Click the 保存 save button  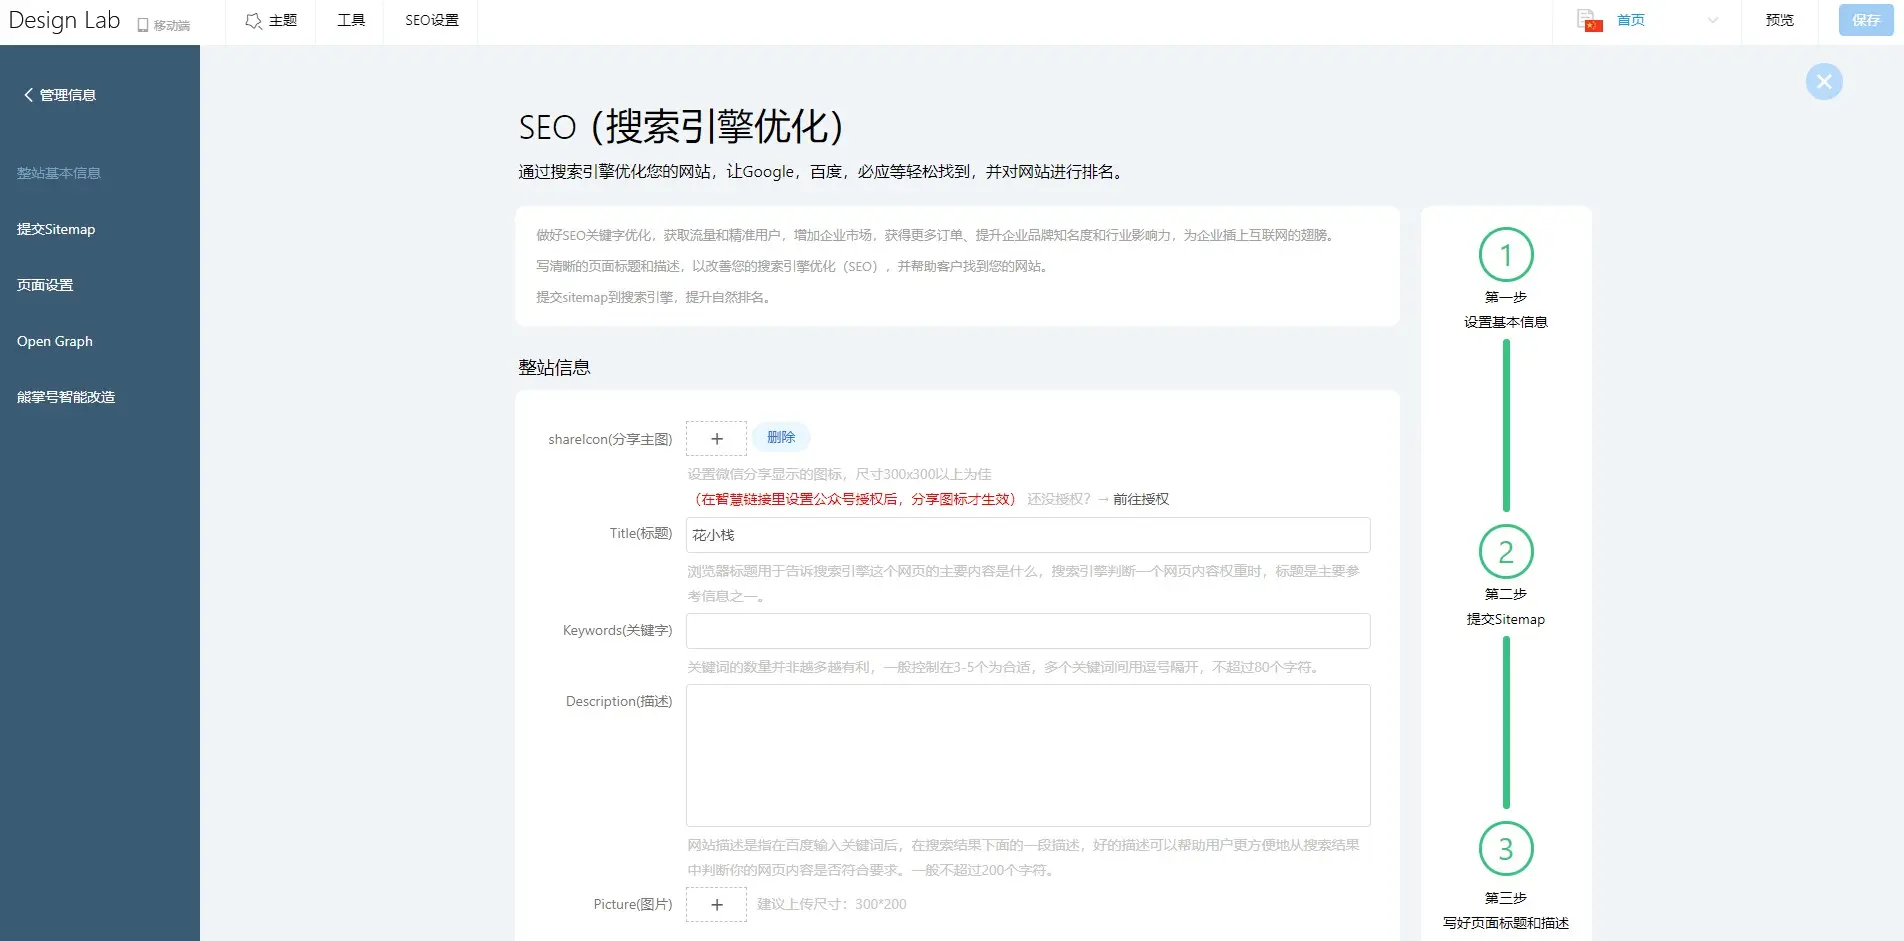pyautogui.click(x=1865, y=21)
